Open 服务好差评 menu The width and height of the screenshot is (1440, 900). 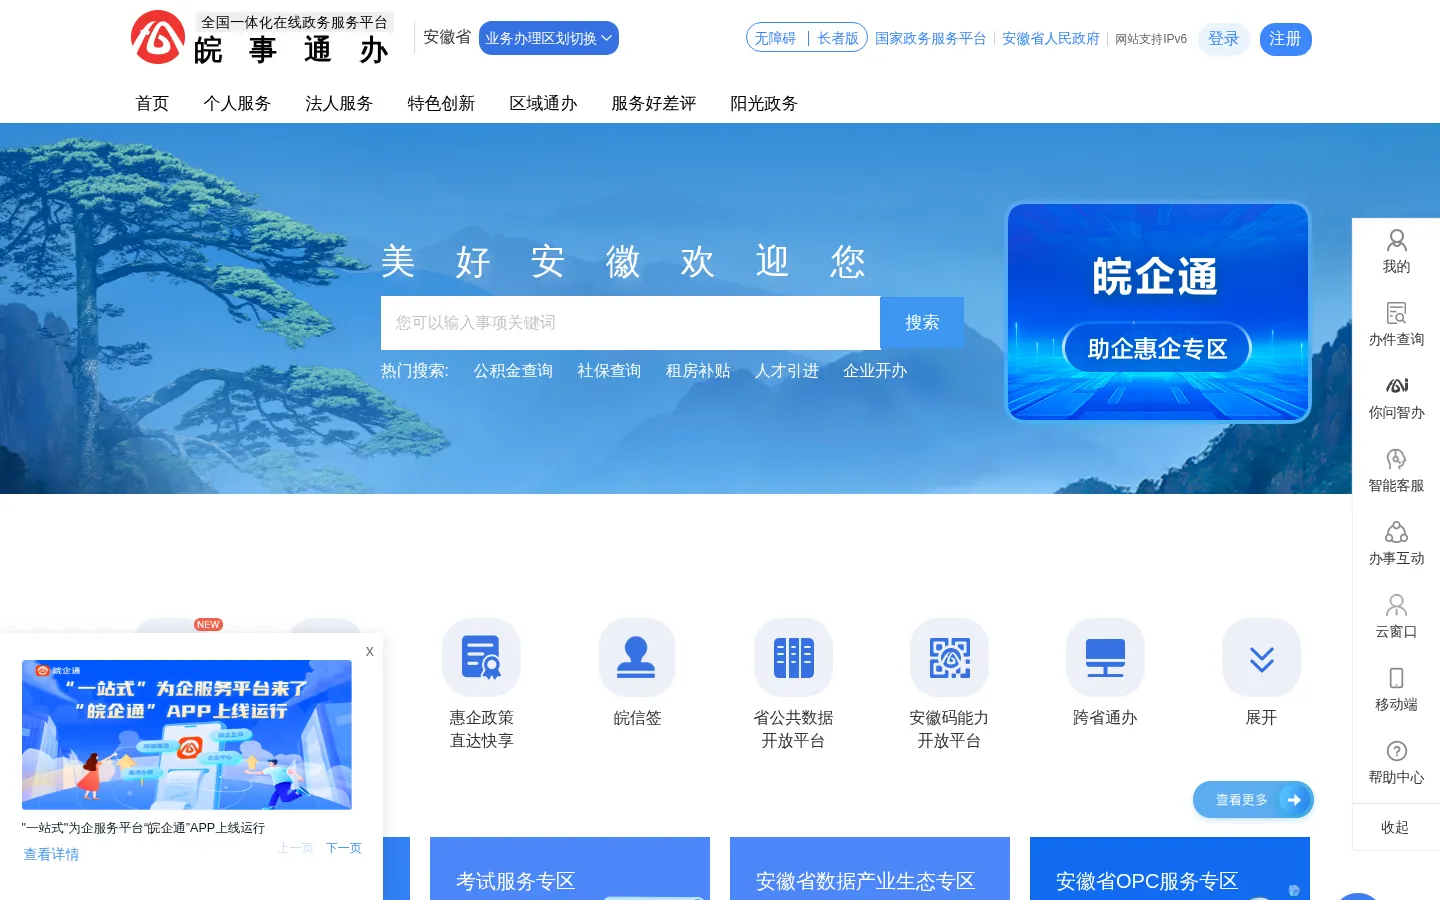pyautogui.click(x=653, y=103)
